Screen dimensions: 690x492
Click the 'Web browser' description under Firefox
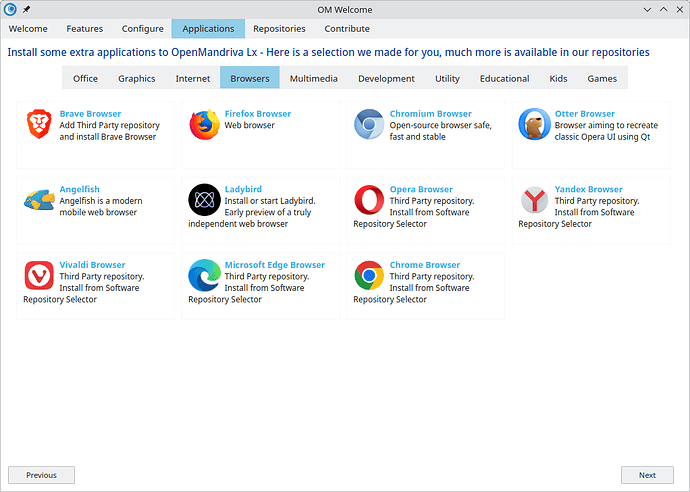click(250, 125)
